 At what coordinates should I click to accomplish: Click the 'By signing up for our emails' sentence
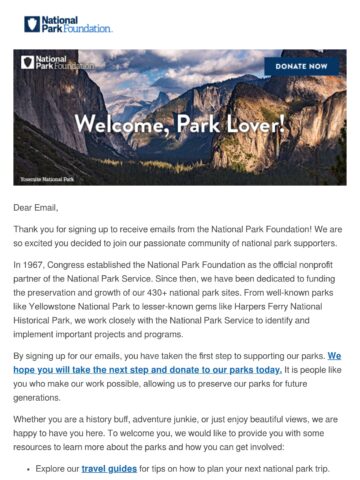(x=169, y=356)
